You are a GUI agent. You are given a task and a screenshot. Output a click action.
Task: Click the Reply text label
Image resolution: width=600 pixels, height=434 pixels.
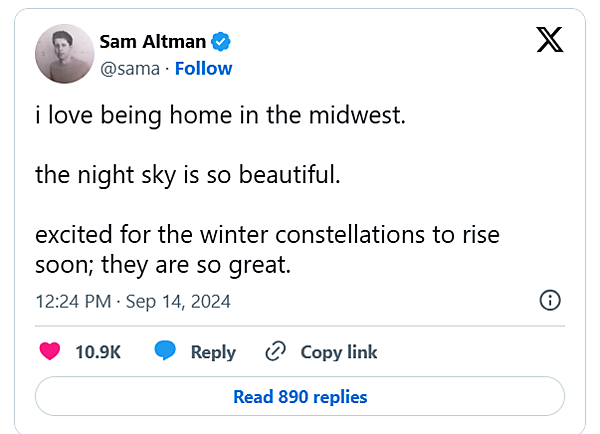tap(213, 352)
